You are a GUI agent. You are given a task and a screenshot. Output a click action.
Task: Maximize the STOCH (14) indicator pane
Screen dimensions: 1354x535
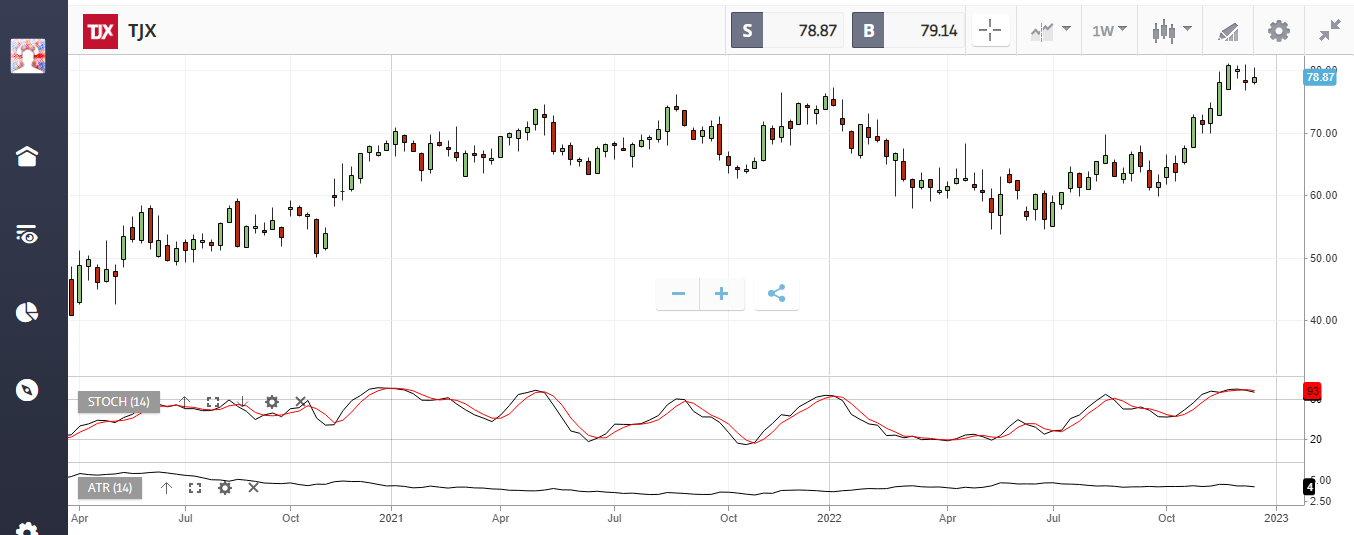pos(213,402)
